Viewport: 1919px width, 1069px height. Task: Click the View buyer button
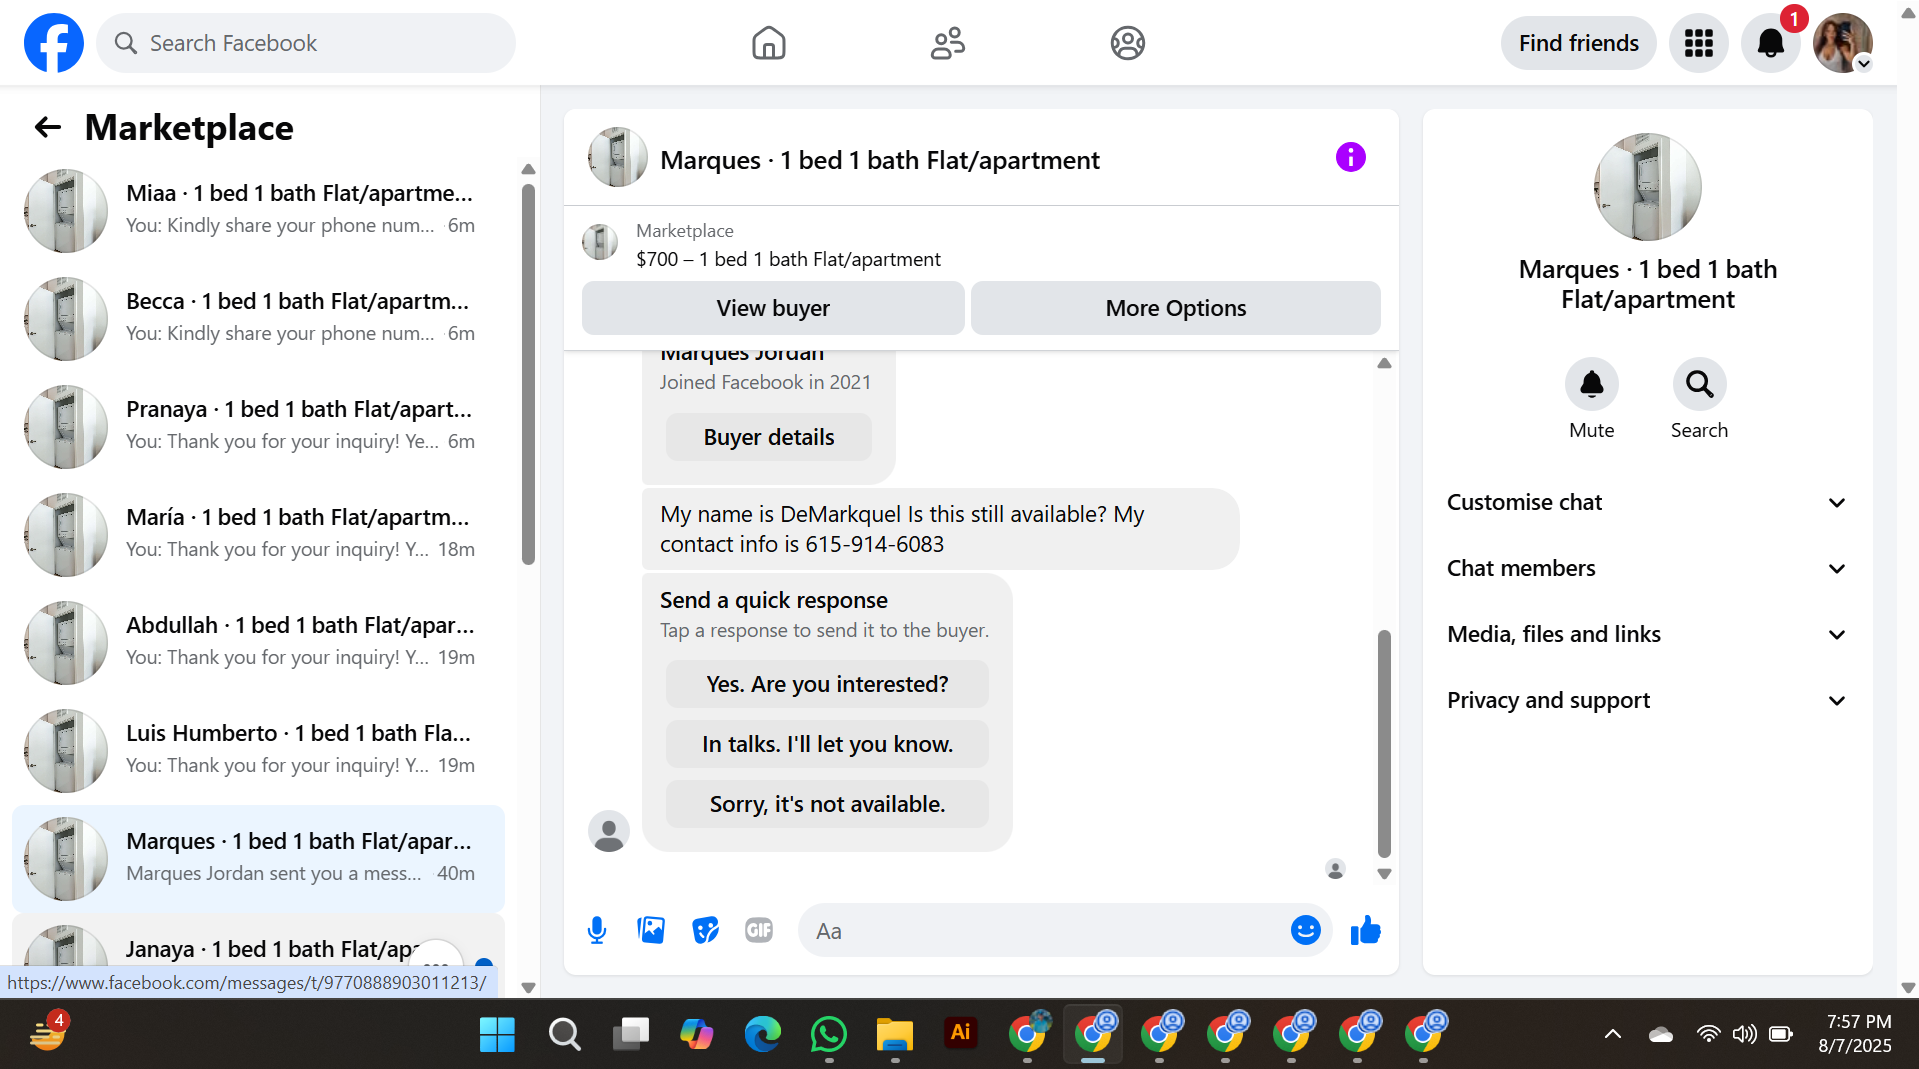coord(773,308)
